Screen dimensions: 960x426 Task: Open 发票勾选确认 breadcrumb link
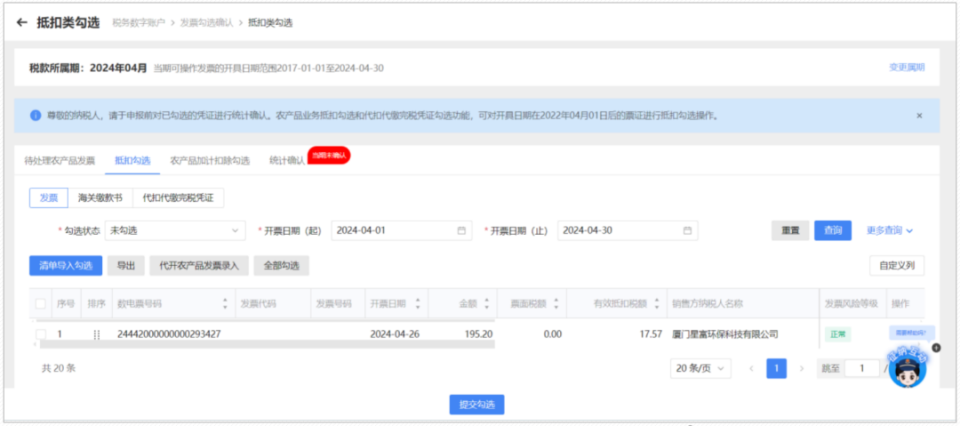pos(206,23)
